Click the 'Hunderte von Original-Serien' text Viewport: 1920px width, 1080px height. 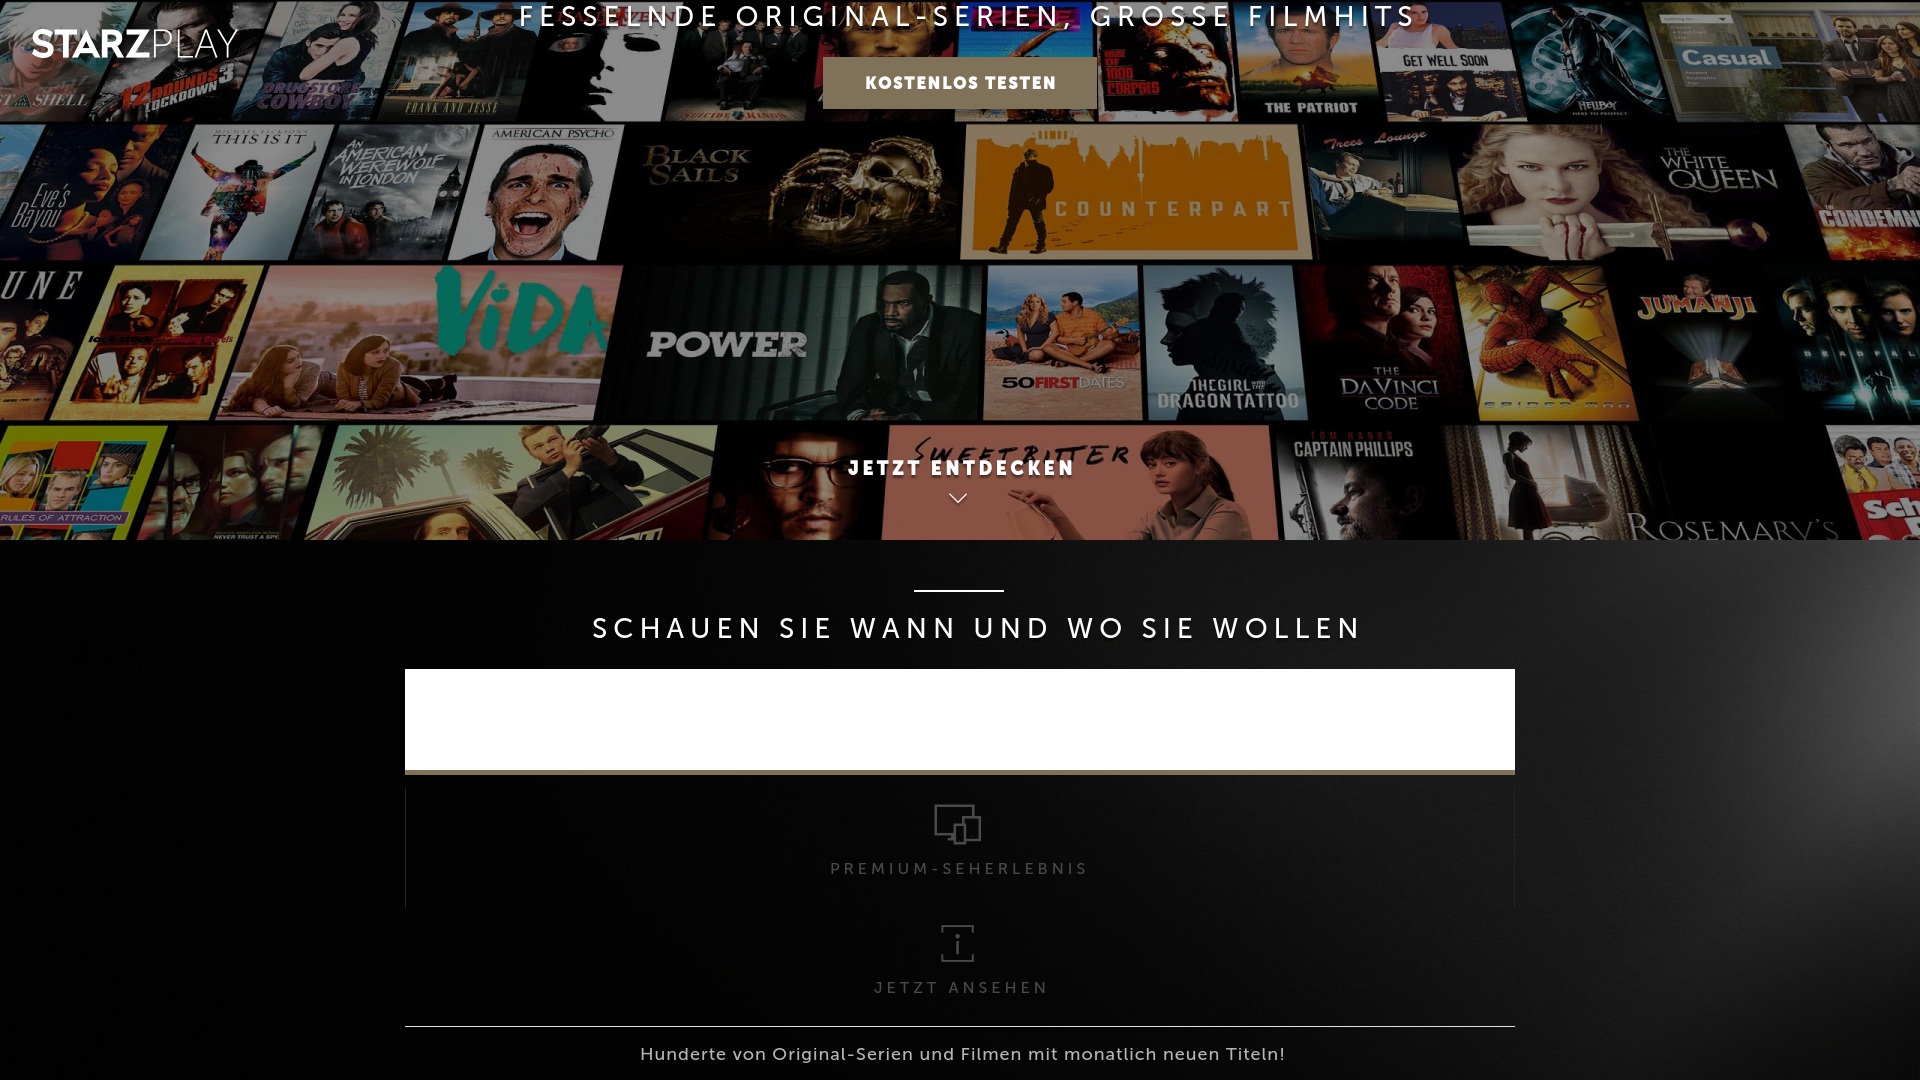[x=962, y=1054]
